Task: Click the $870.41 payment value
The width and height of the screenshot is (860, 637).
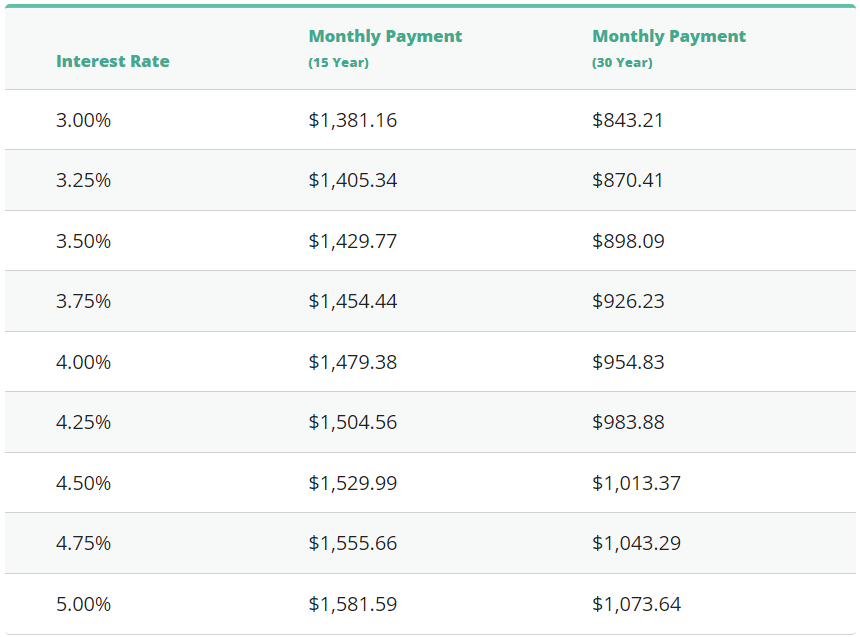Action: click(627, 181)
